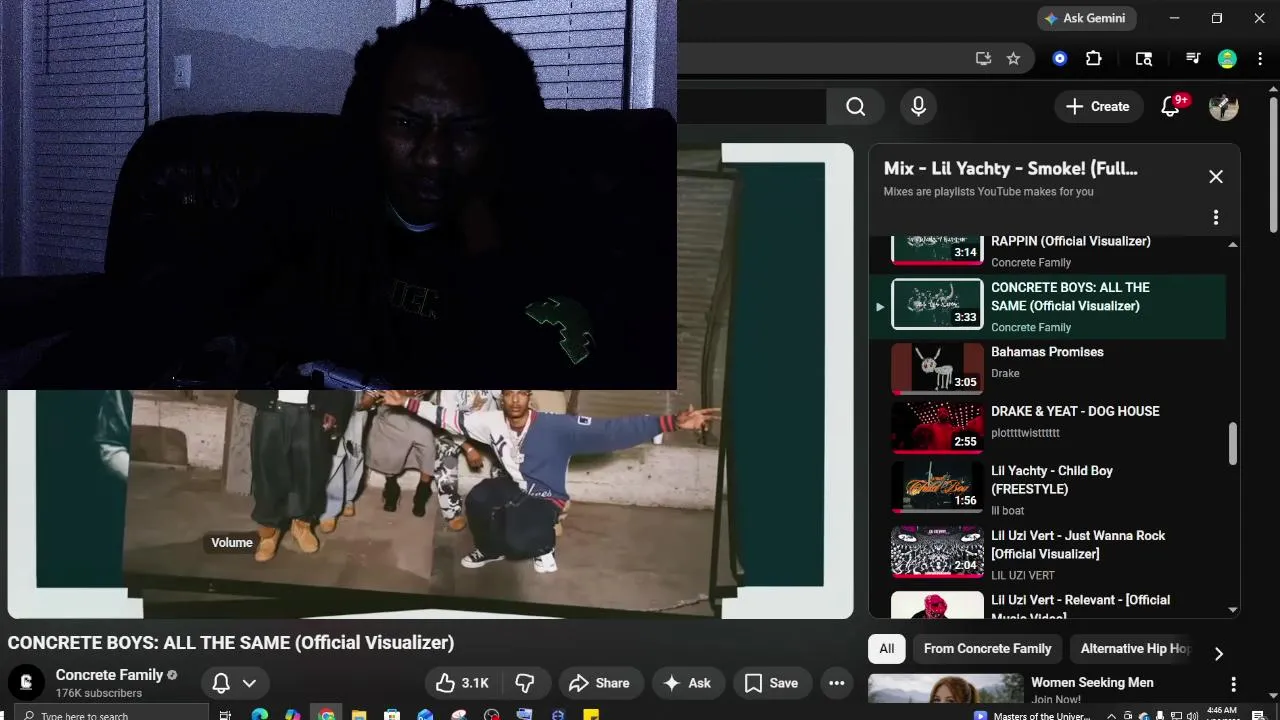
Task: Open Women Seeking Men ad options menu
Action: (x=1233, y=684)
